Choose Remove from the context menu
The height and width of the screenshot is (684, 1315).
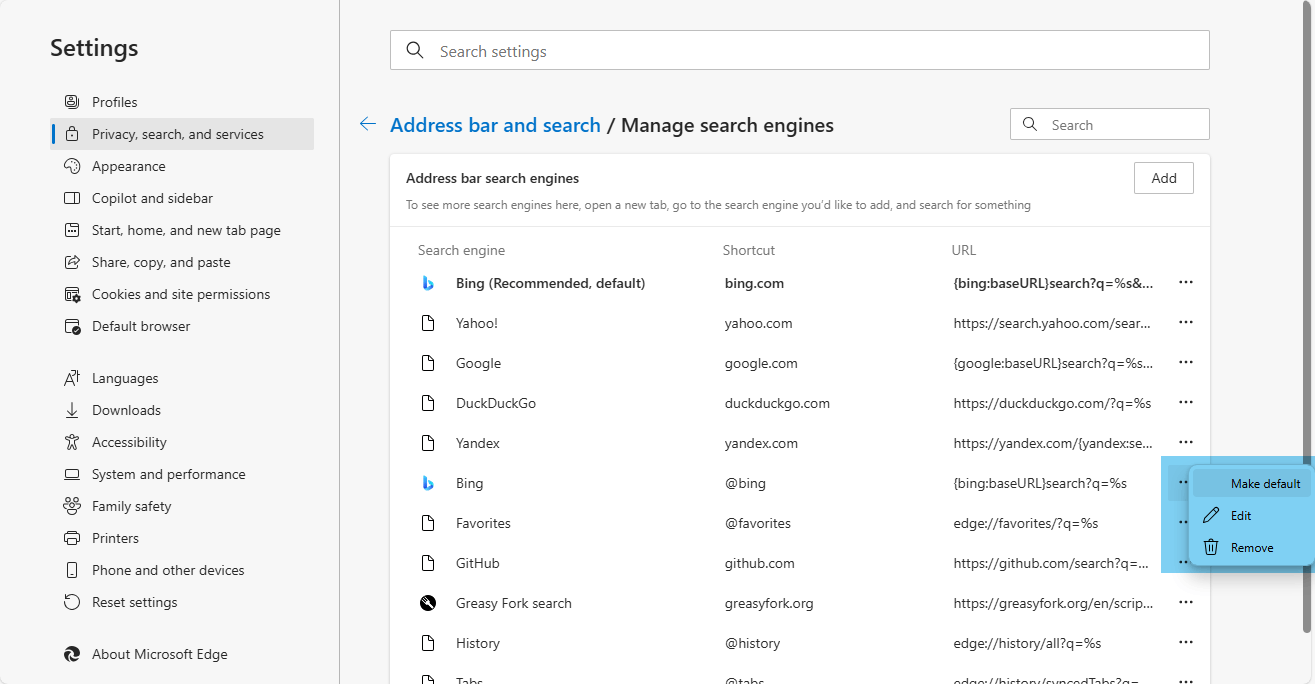(1252, 548)
